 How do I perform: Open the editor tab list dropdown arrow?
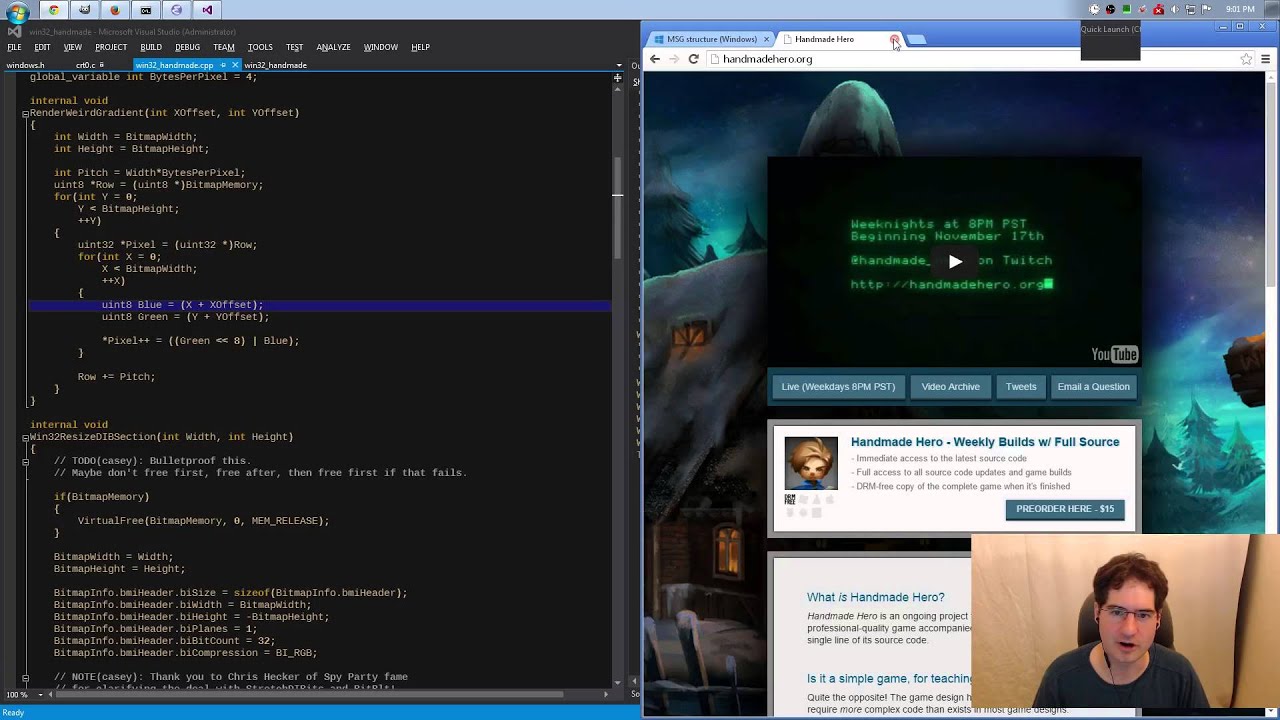pos(619,65)
